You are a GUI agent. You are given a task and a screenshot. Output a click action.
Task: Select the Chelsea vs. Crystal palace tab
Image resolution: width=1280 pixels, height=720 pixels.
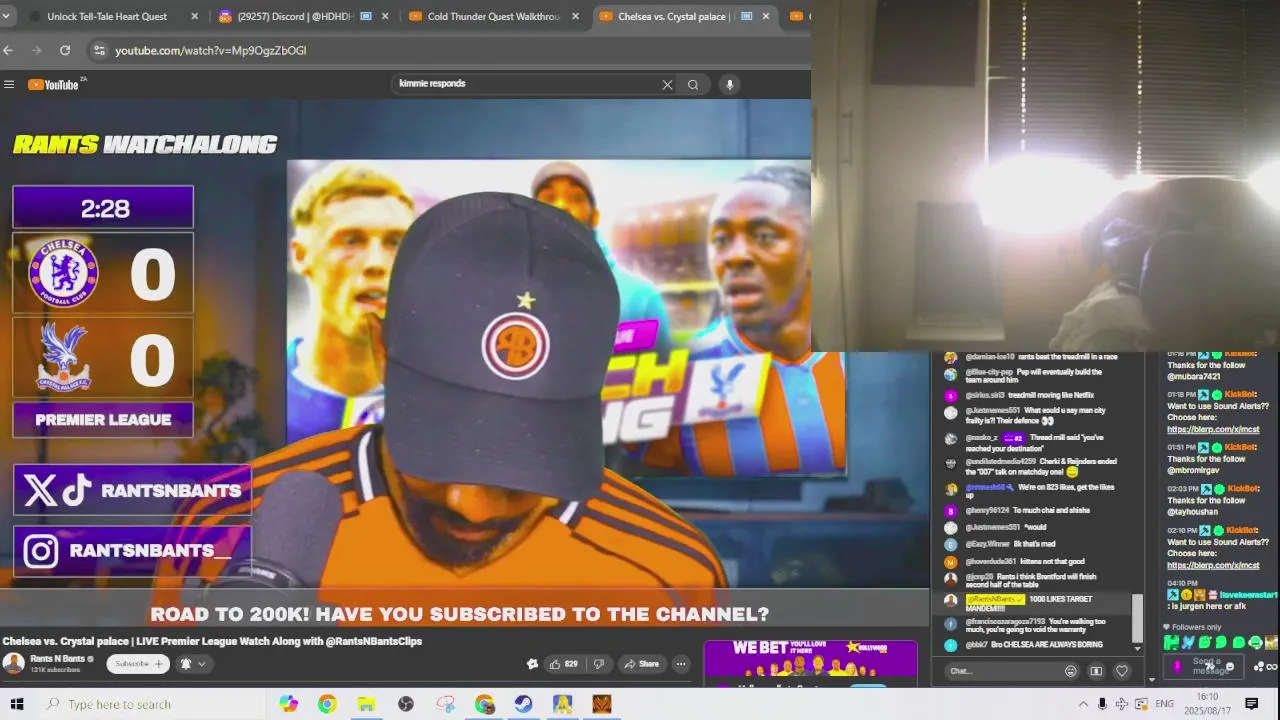click(685, 16)
